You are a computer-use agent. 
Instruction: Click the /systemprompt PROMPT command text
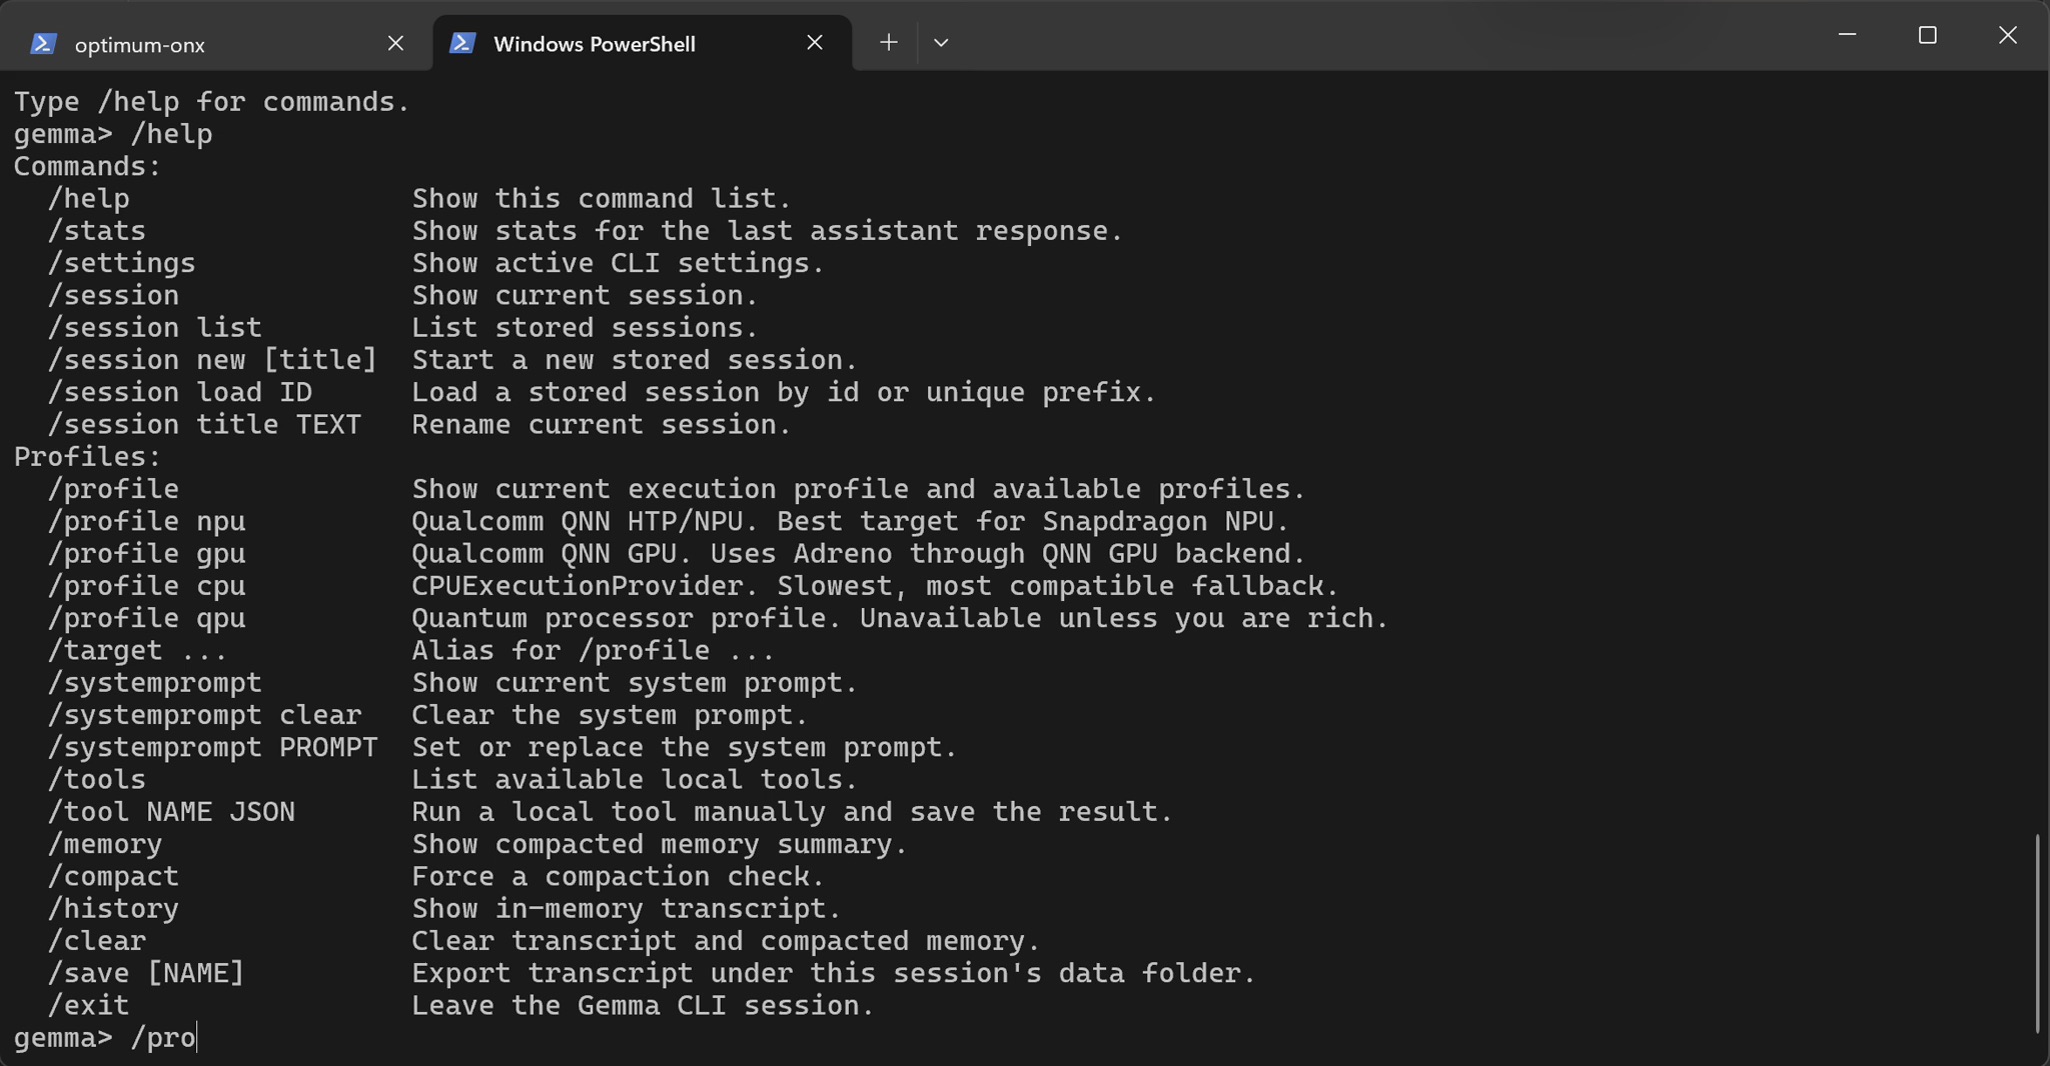(212, 747)
